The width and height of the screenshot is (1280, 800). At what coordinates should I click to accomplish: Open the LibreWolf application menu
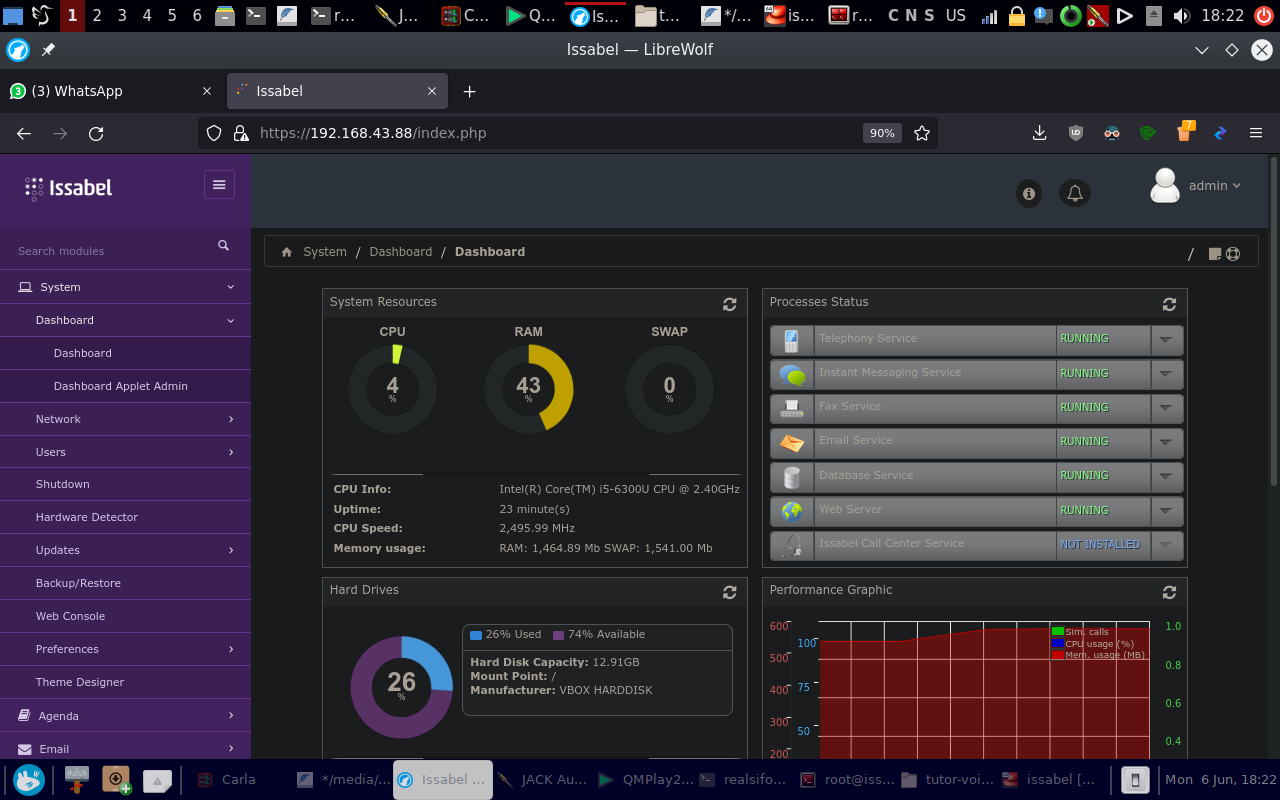pyautogui.click(x=1256, y=133)
